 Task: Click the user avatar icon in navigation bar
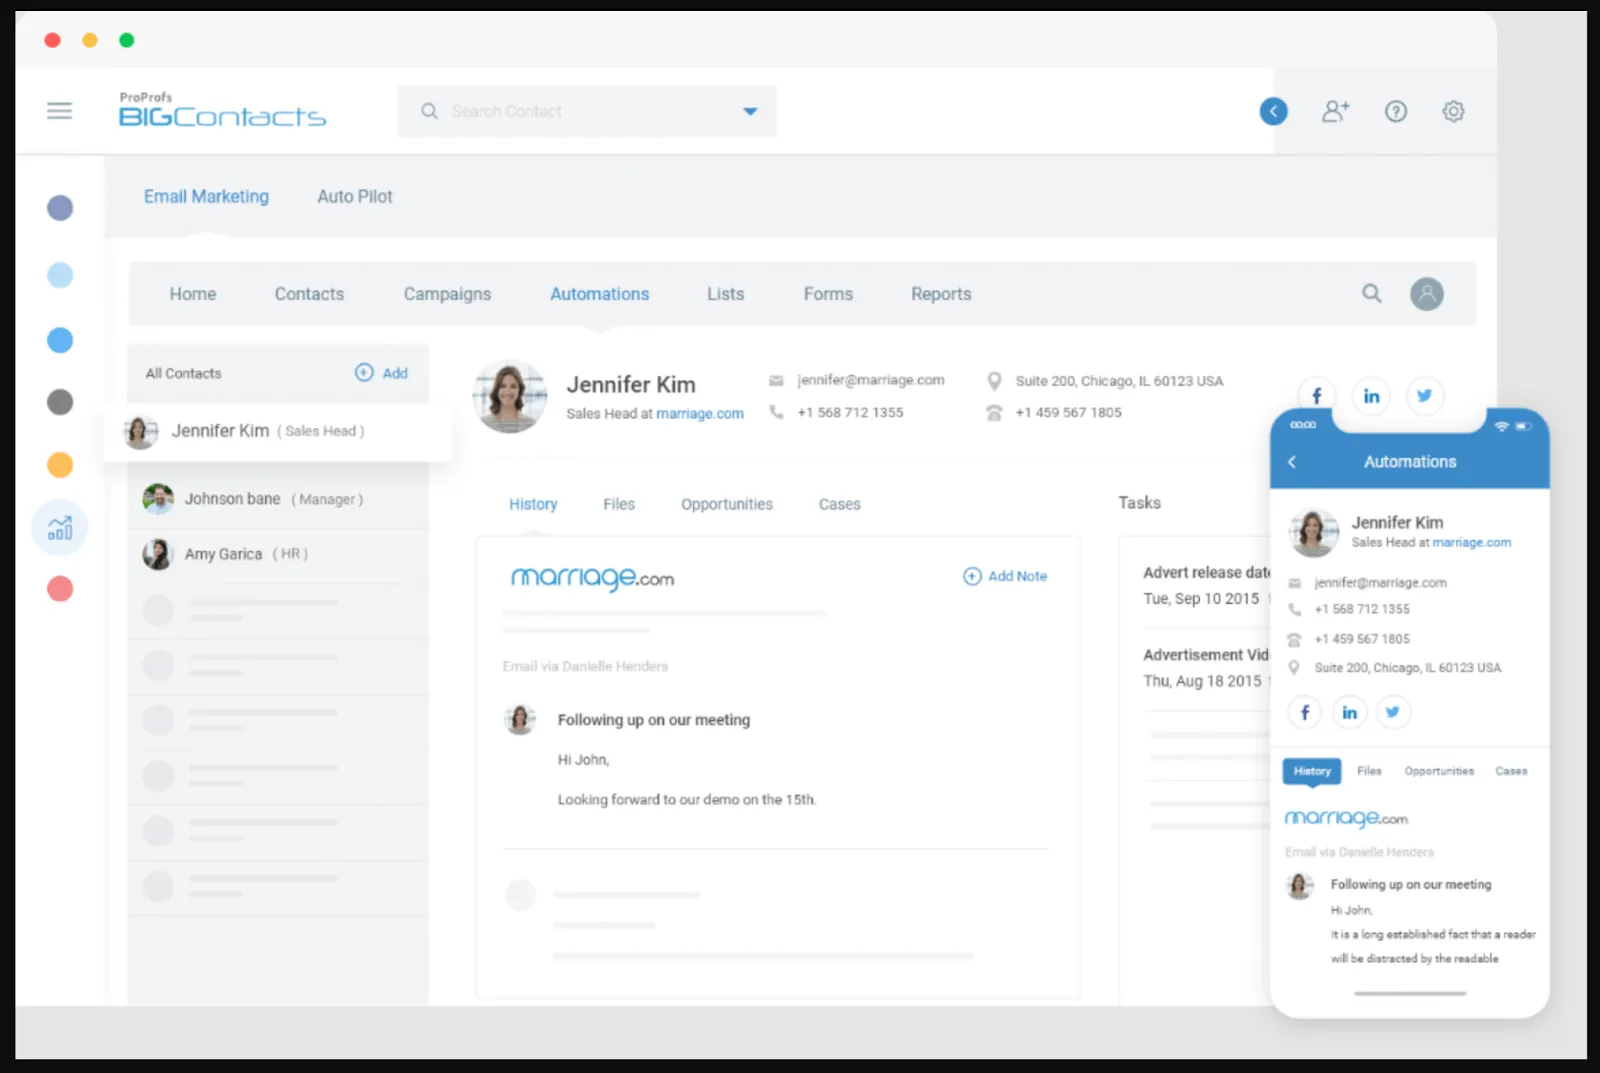pyautogui.click(x=1426, y=294)
